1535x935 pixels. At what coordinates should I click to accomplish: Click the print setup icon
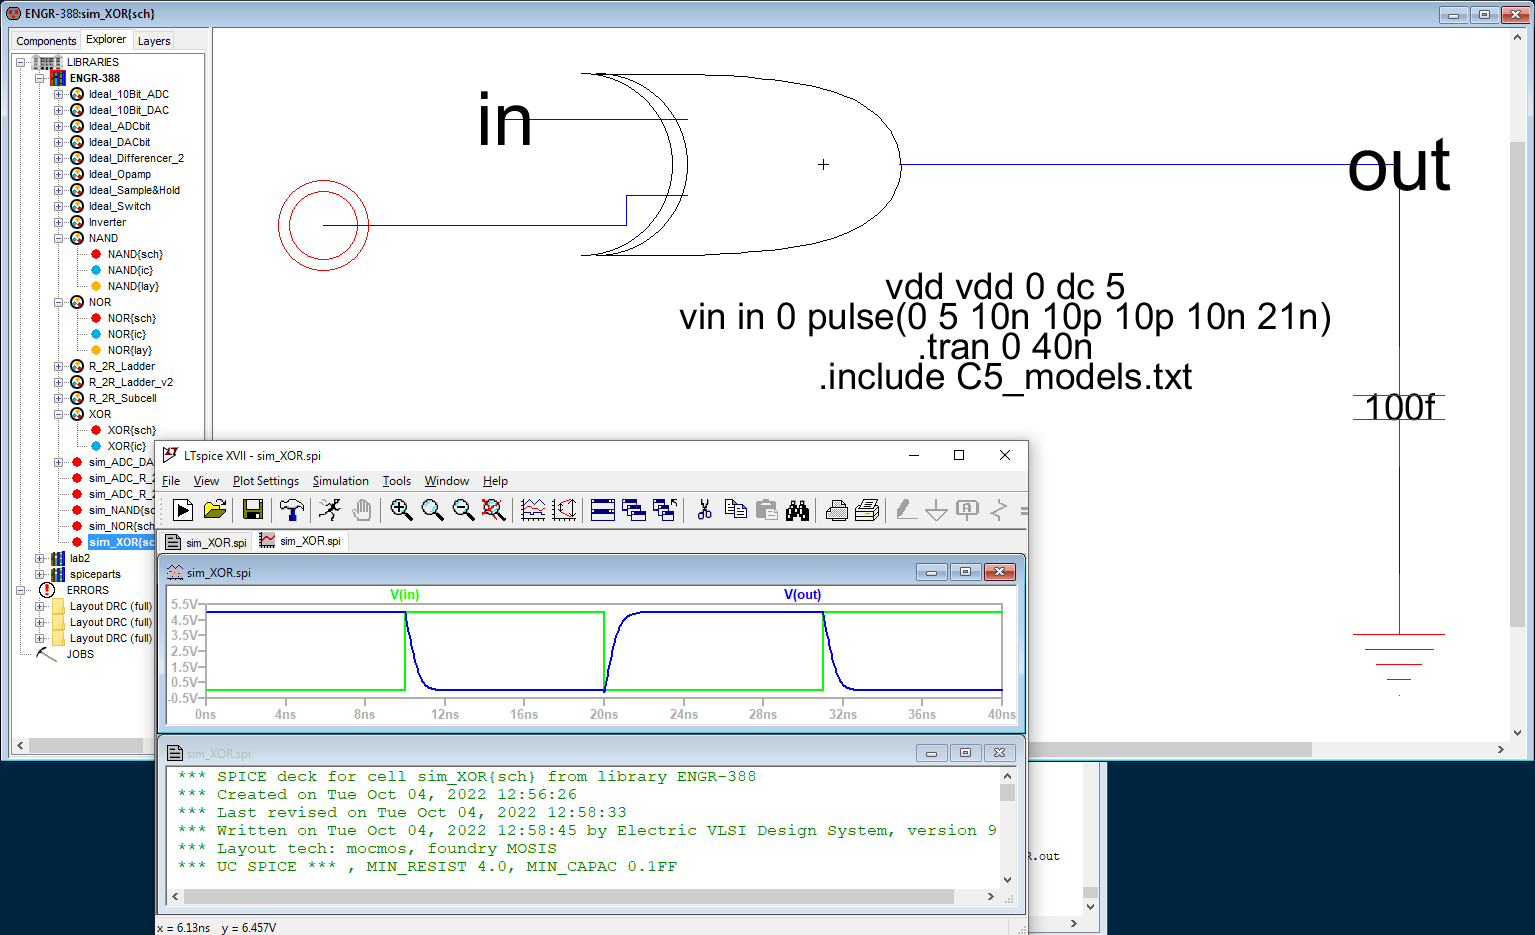(x=837, y=510)
